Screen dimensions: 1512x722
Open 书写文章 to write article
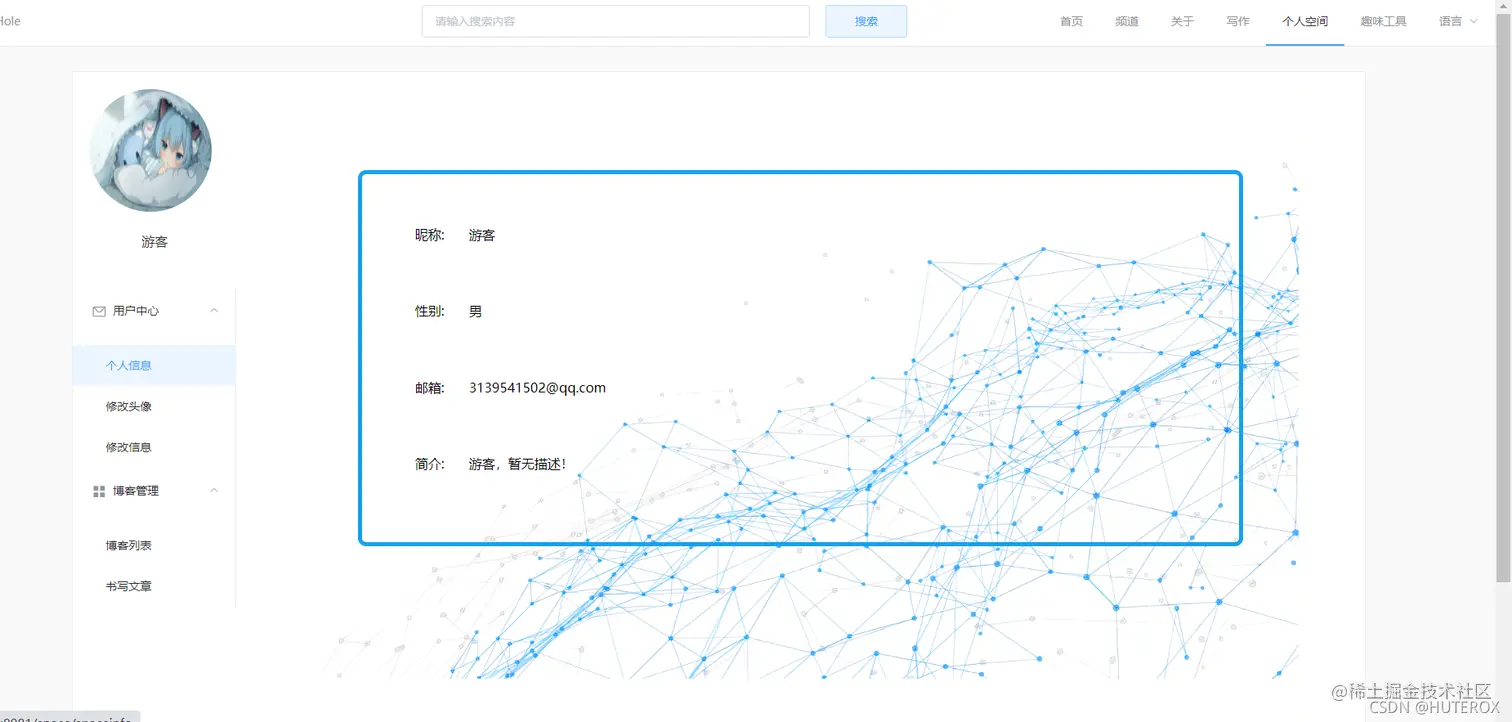(x=127, y=586)
